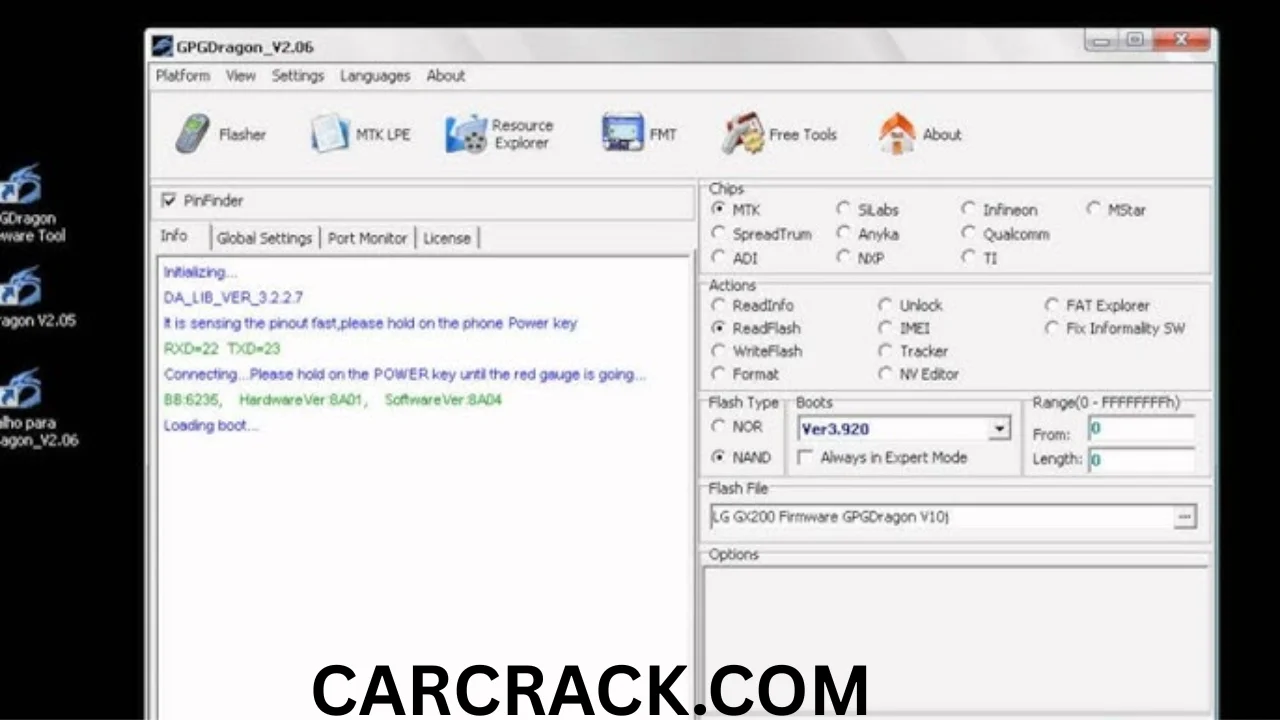Screen dimensions: 1280x720
Task: Choose the Unlock action
Action: point(885,305)
